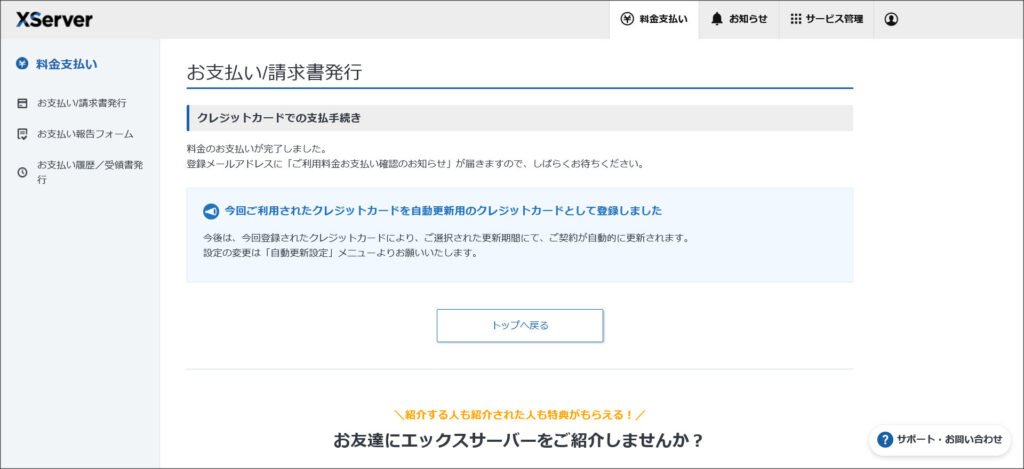Click the megaphone icon in notice box
The height and width of the screenshot is (469, 1024).
(210, 211)
